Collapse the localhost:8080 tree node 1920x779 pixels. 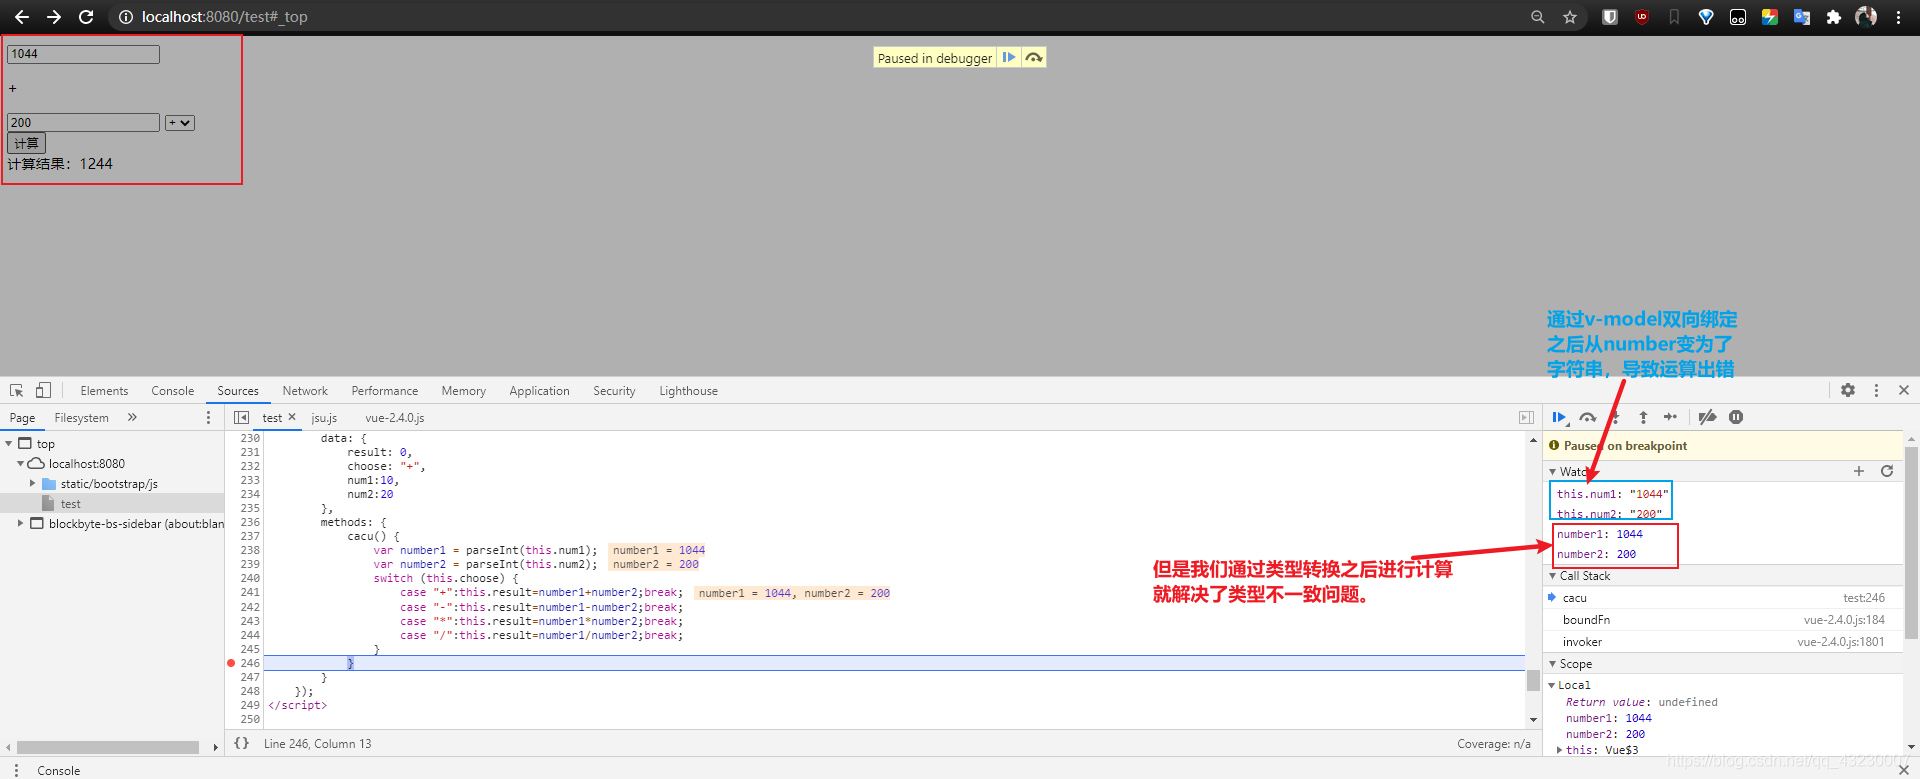[x=20, y=463]
